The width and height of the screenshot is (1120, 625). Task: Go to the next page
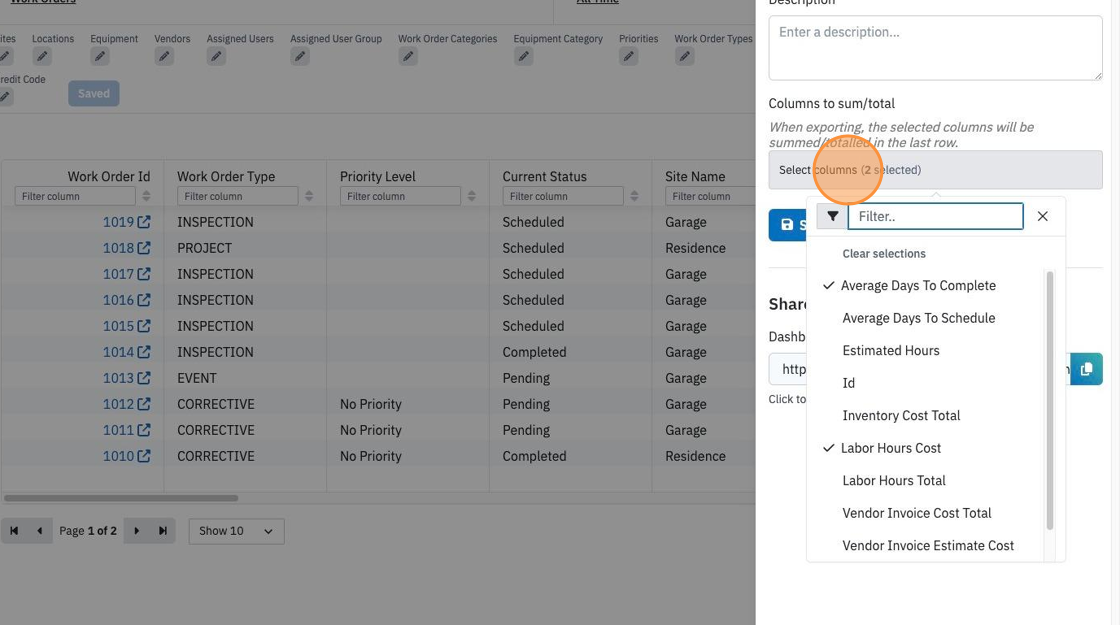[x=136, y=531]
